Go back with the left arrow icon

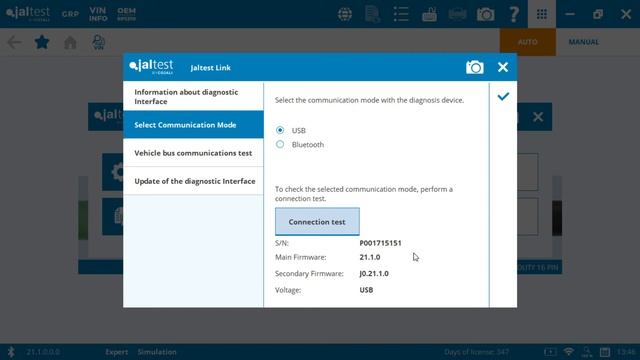click(x=14, y=42)
